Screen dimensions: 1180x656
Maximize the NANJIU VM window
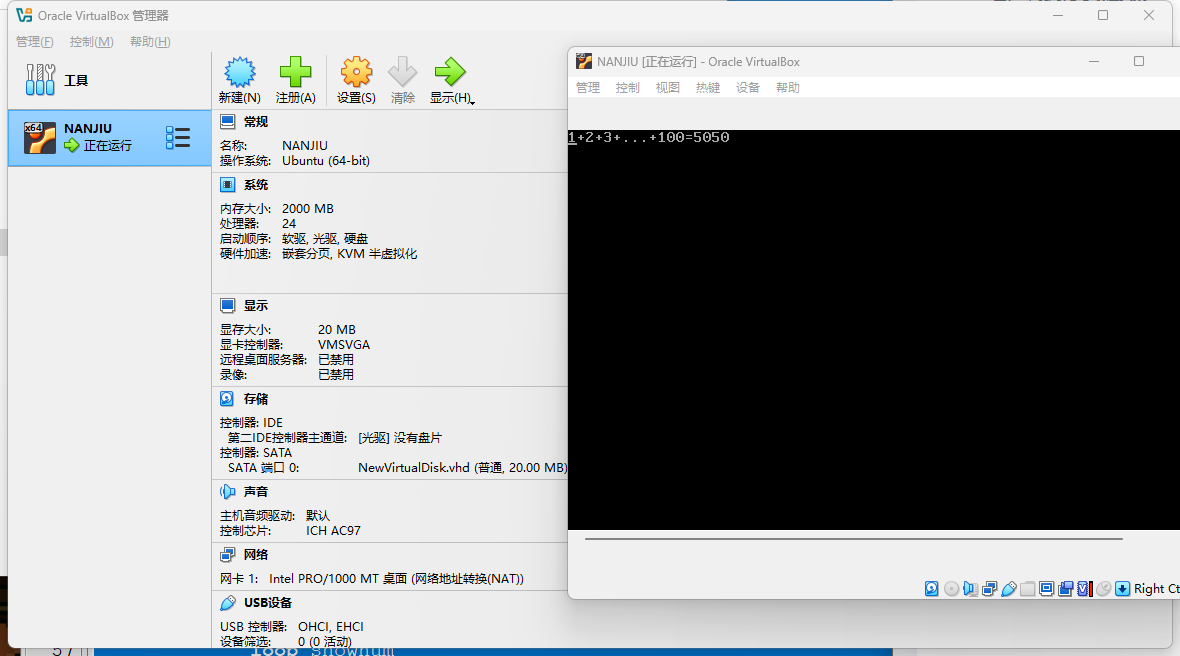click(1139, 61)
